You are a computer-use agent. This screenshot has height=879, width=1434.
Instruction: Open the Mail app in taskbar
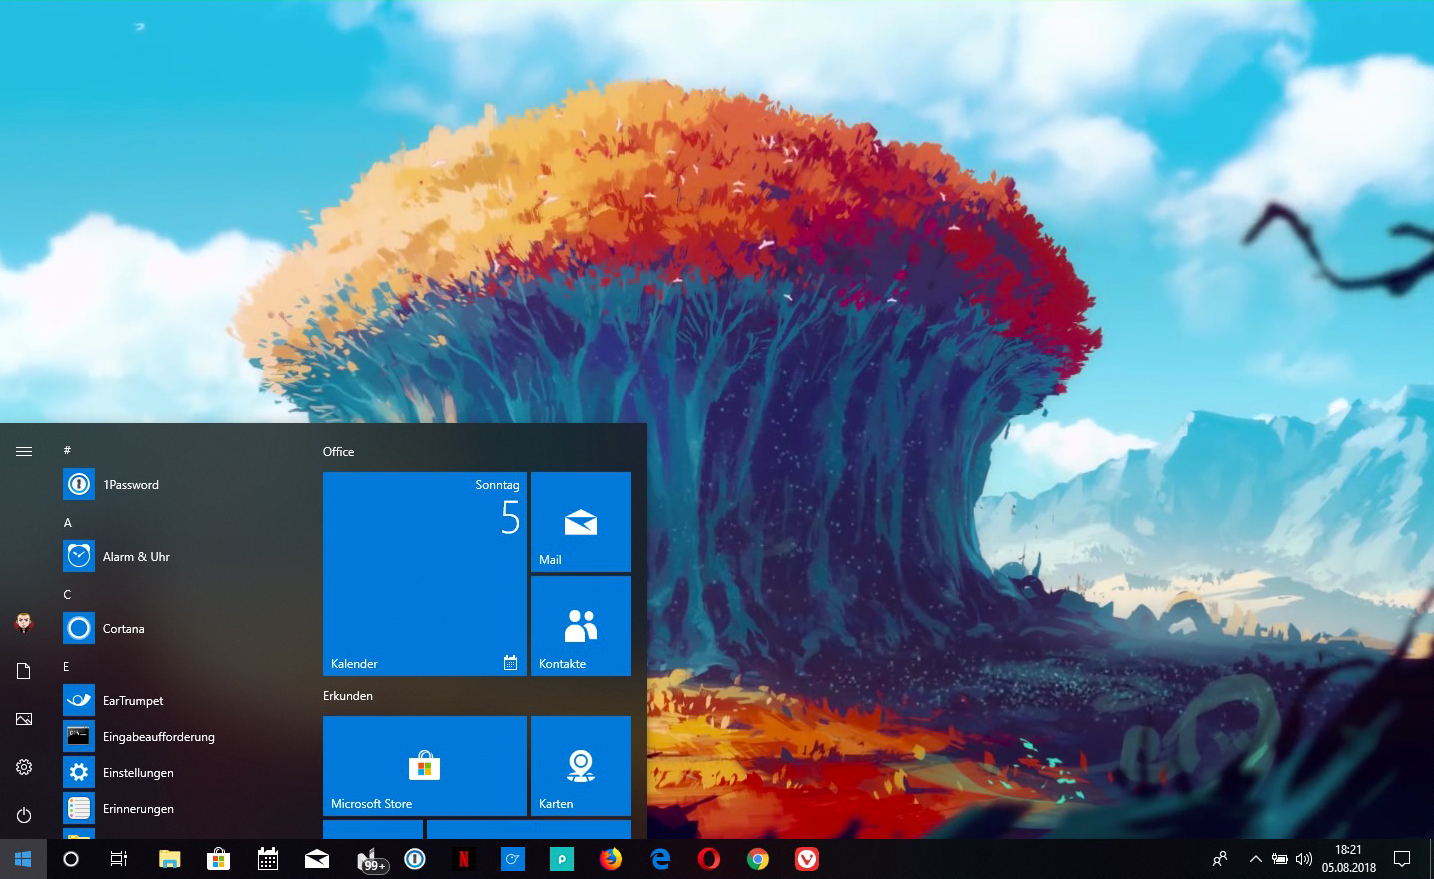(317, 859)
